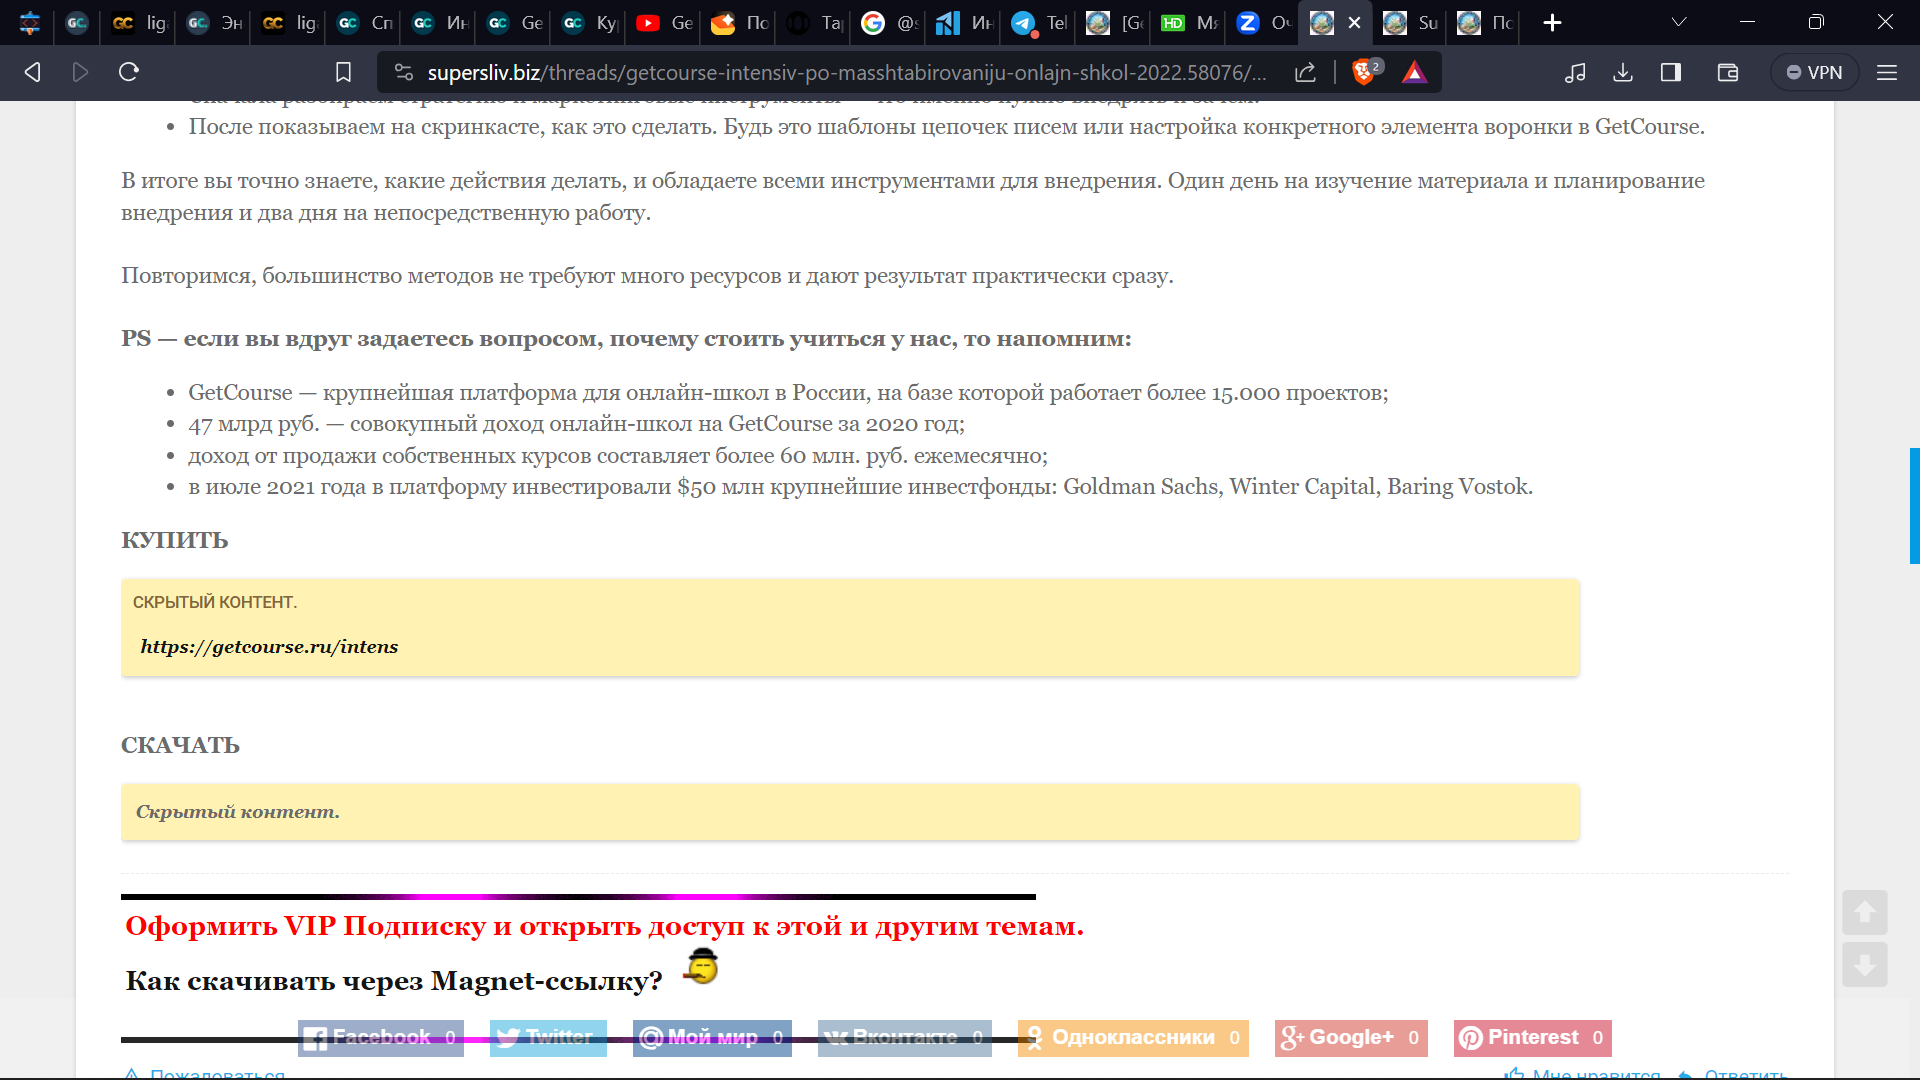Bookmark this page
The image size is (1920, 1080).
coord(343,72)
